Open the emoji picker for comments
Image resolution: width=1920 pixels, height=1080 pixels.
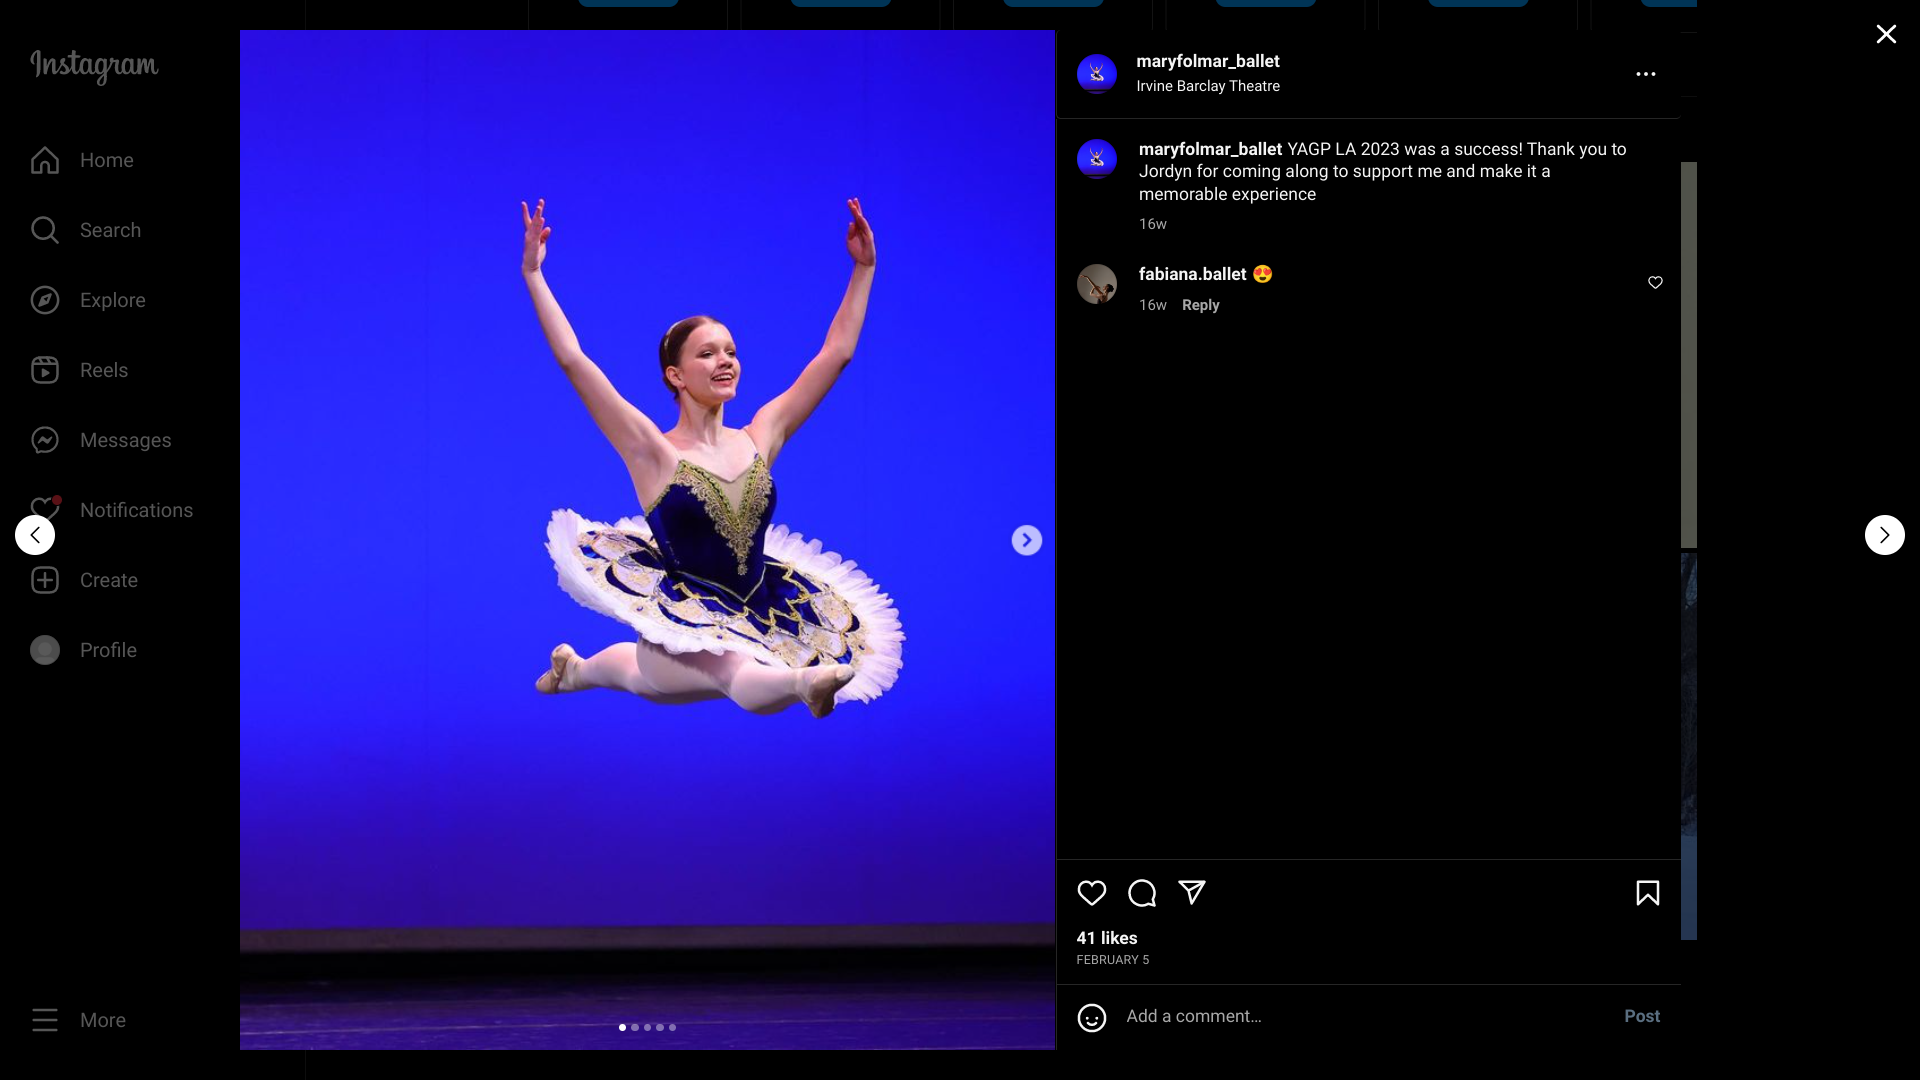(x=1091, y=1017)
